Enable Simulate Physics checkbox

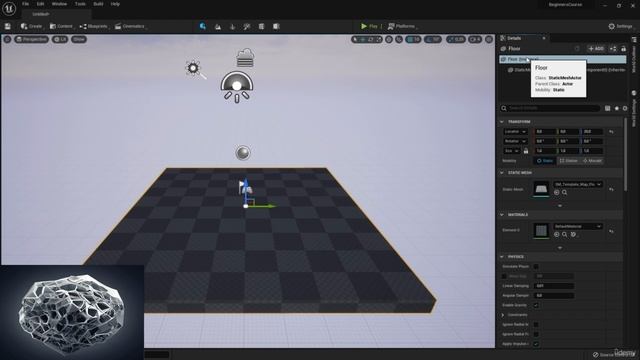click(x=536, y=267)
